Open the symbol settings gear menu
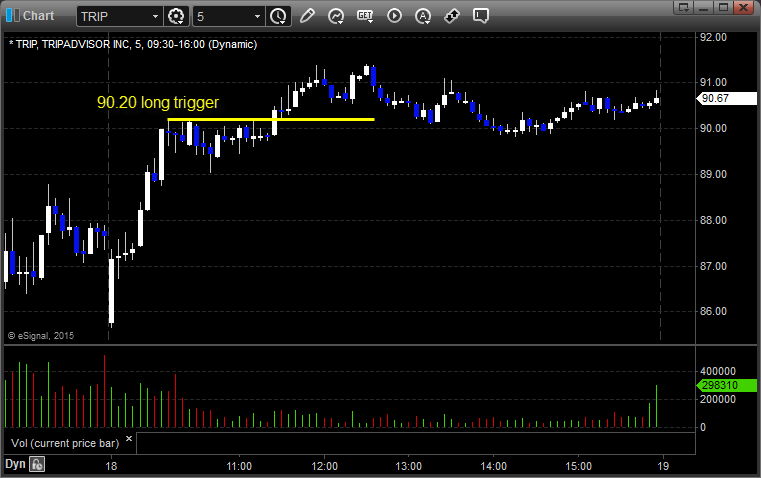 point(176,16)
